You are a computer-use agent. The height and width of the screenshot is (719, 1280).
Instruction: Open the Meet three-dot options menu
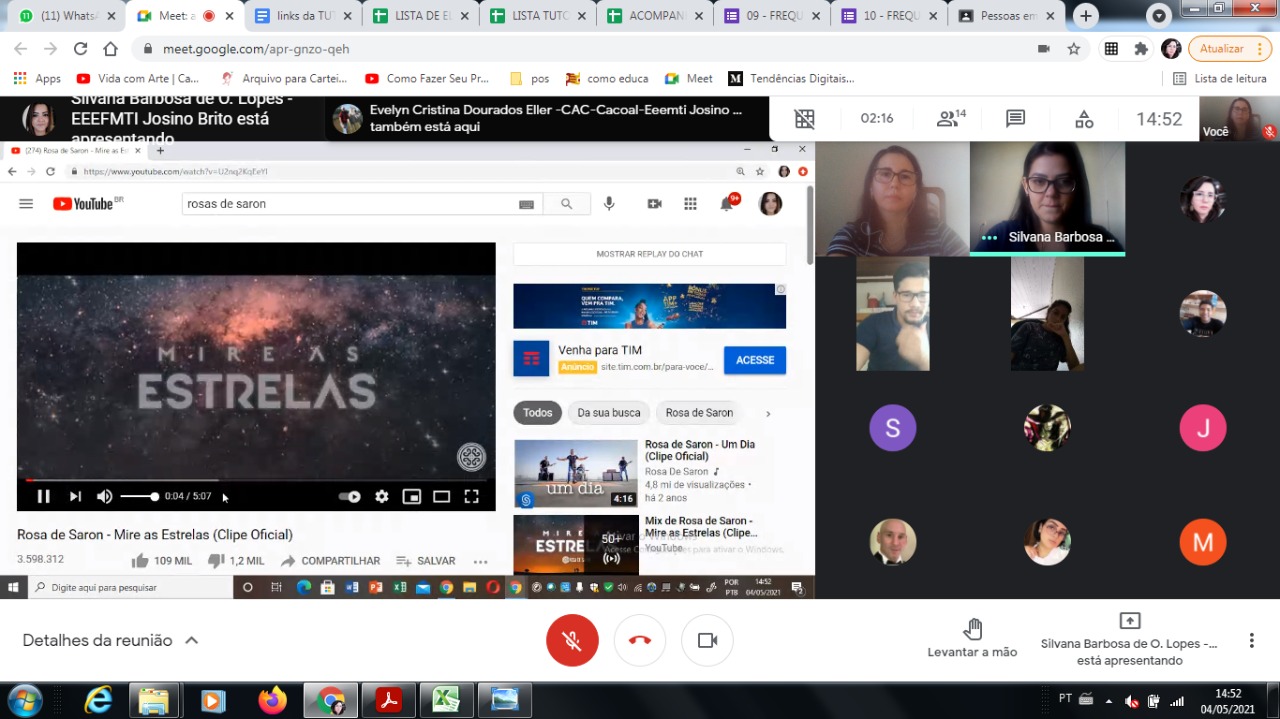(x=1251, y=640)
